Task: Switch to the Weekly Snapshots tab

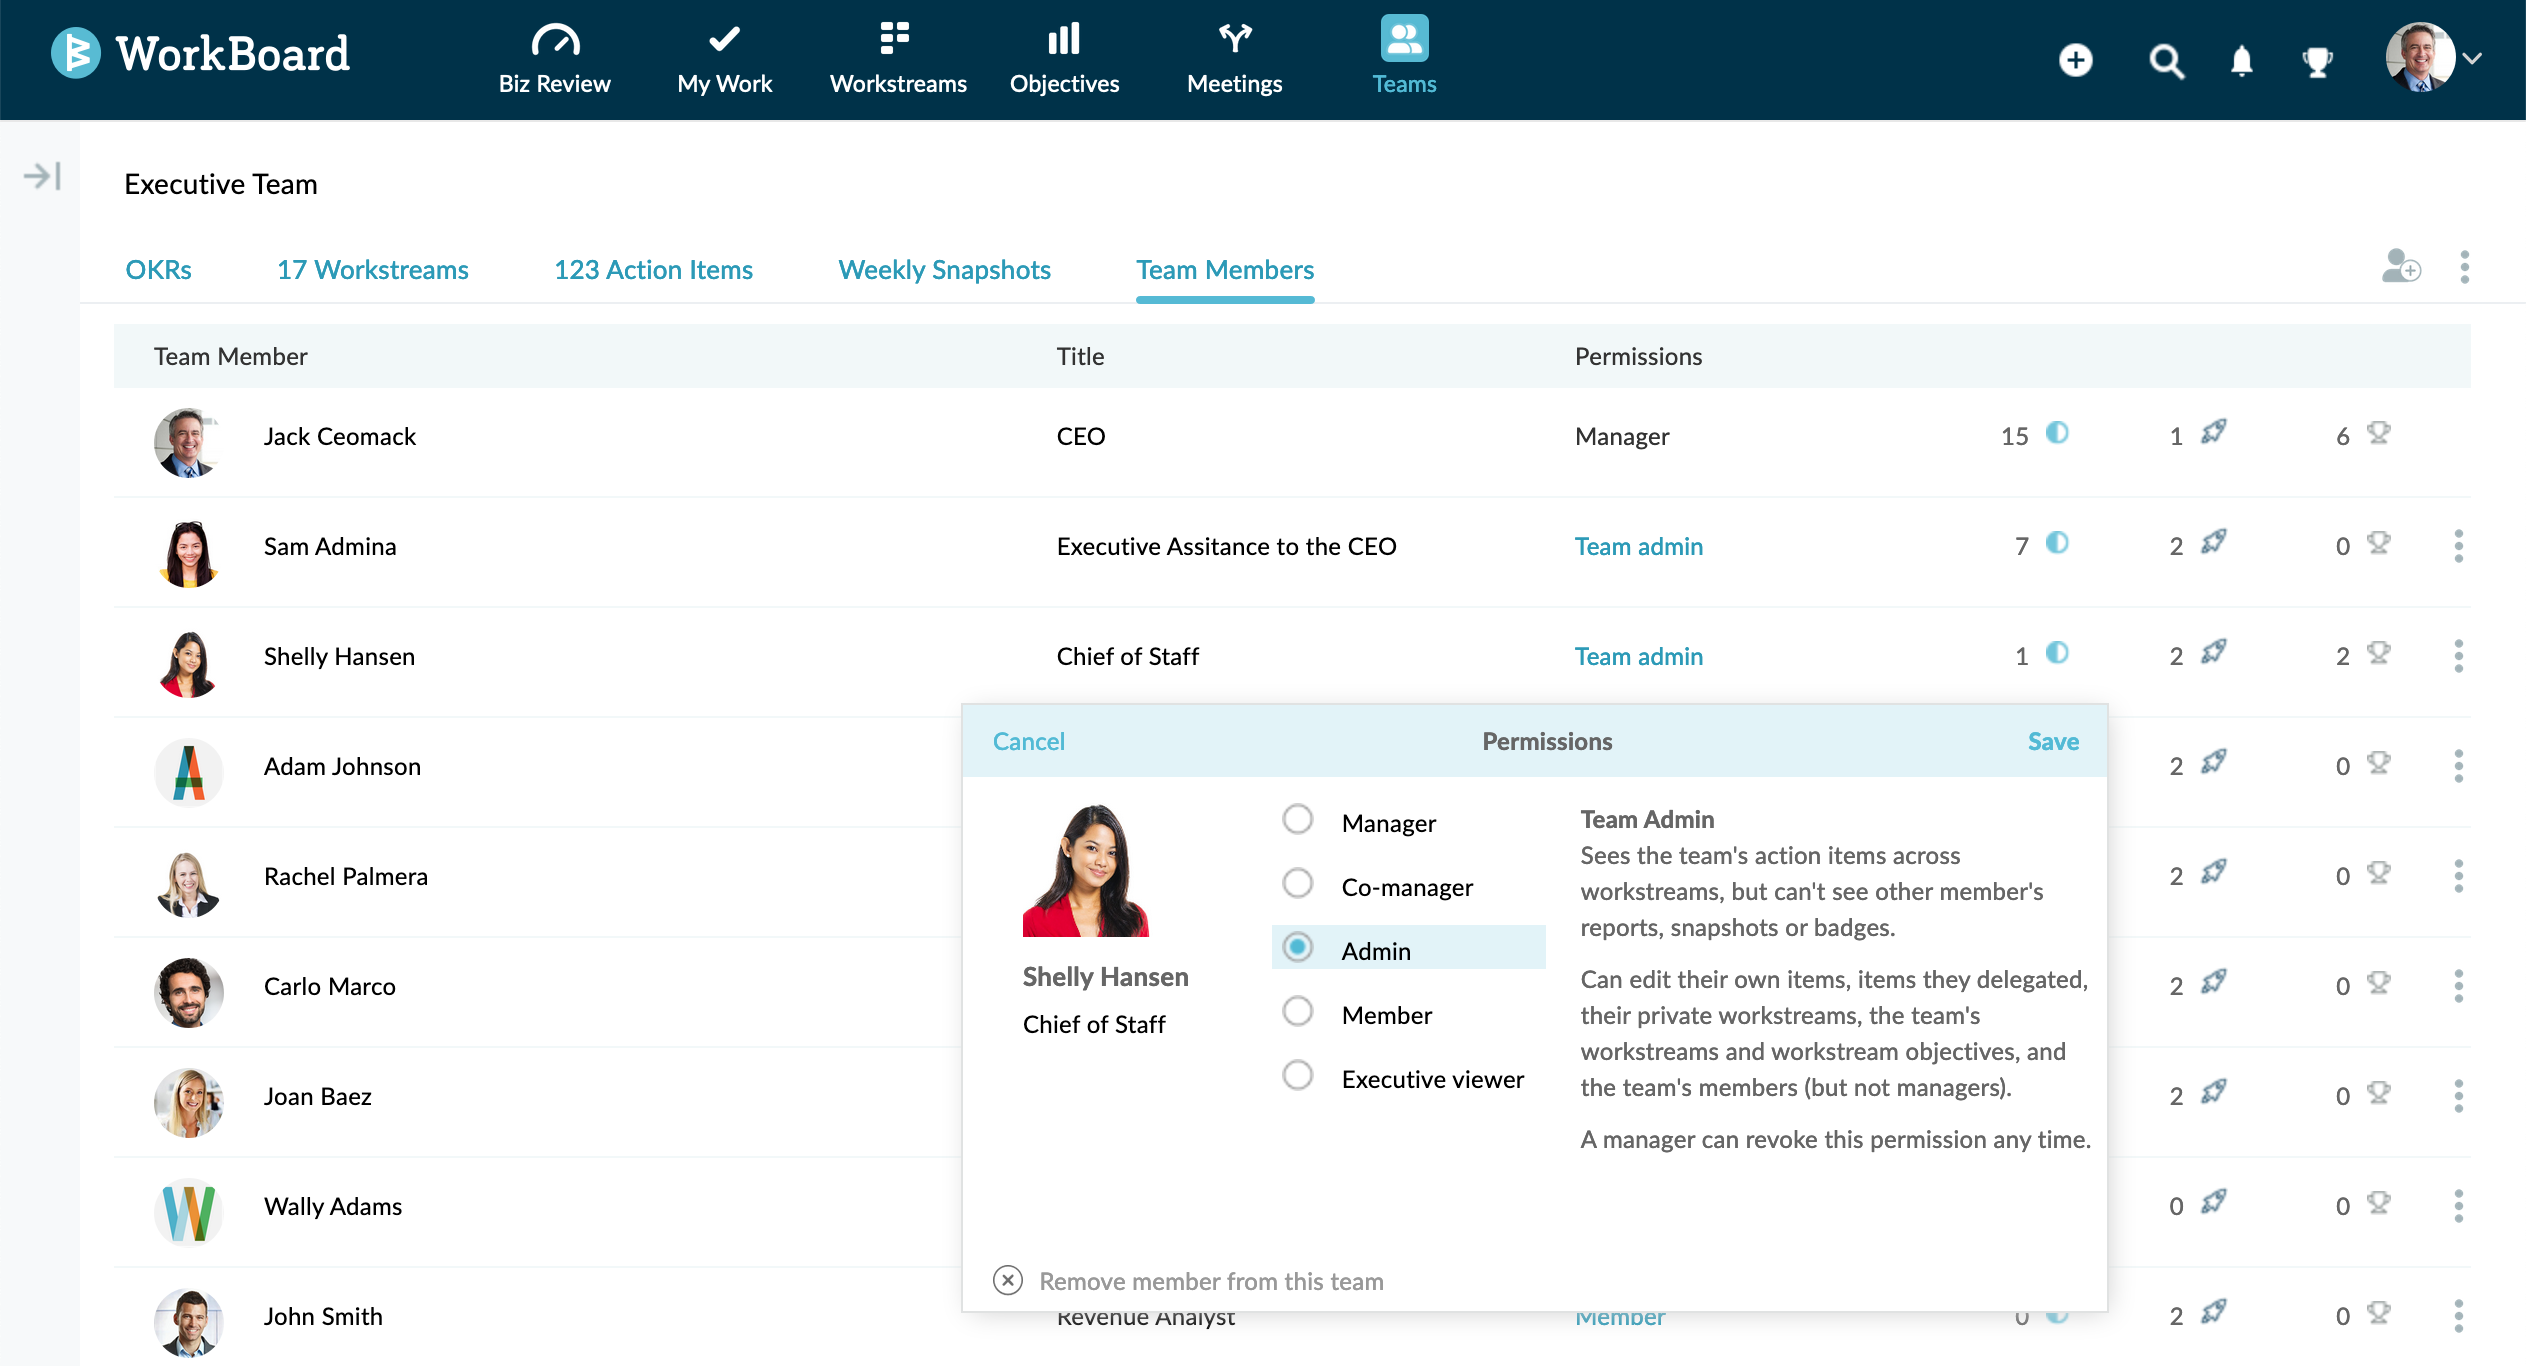Action: [944, 270]
